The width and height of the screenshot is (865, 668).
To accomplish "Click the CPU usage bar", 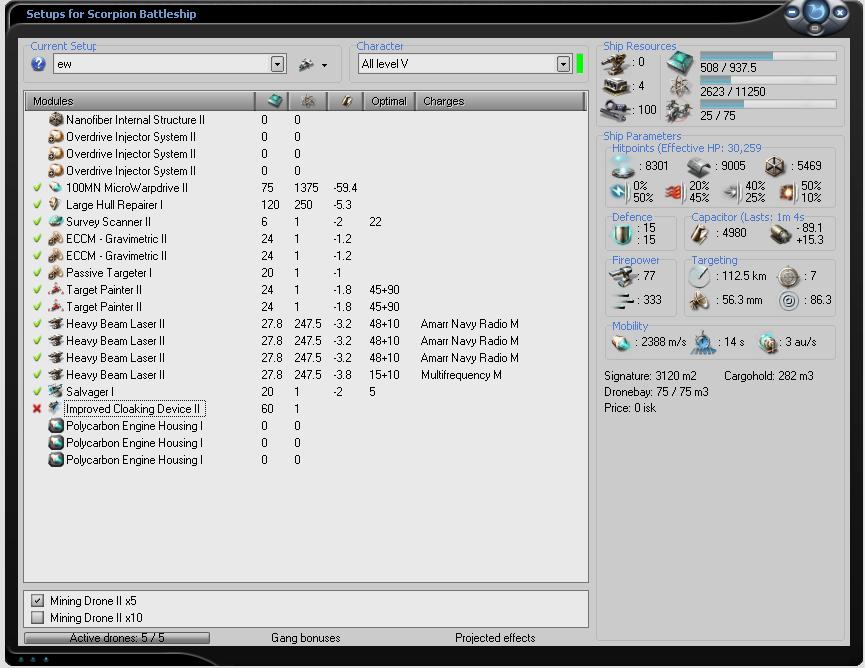I will coord(768,56).
